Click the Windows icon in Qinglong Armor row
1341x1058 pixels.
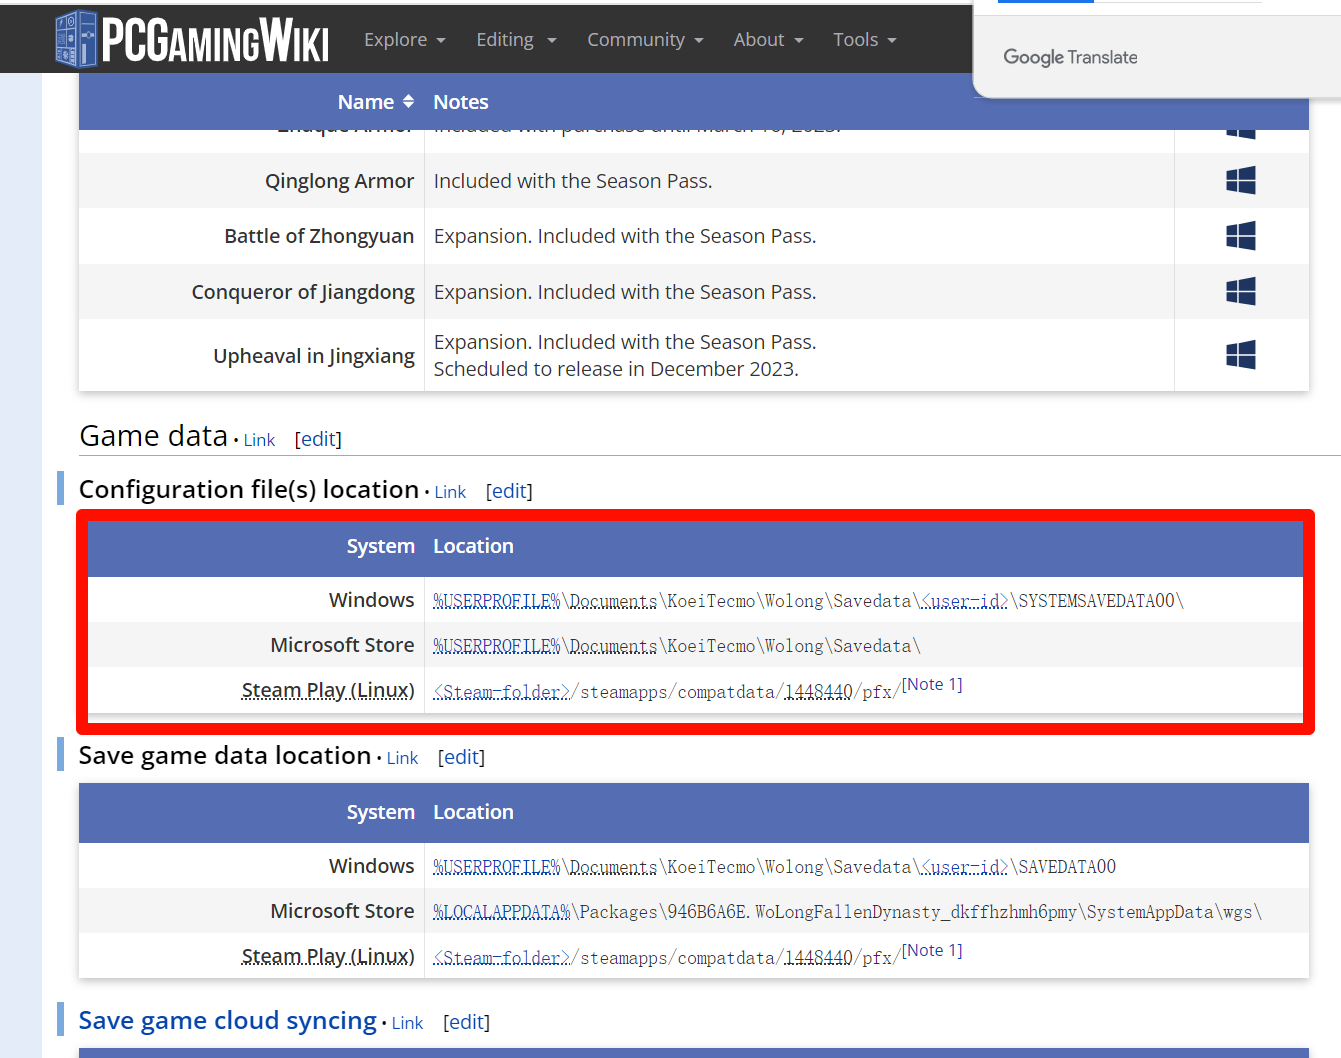(x=1240, y=181)
